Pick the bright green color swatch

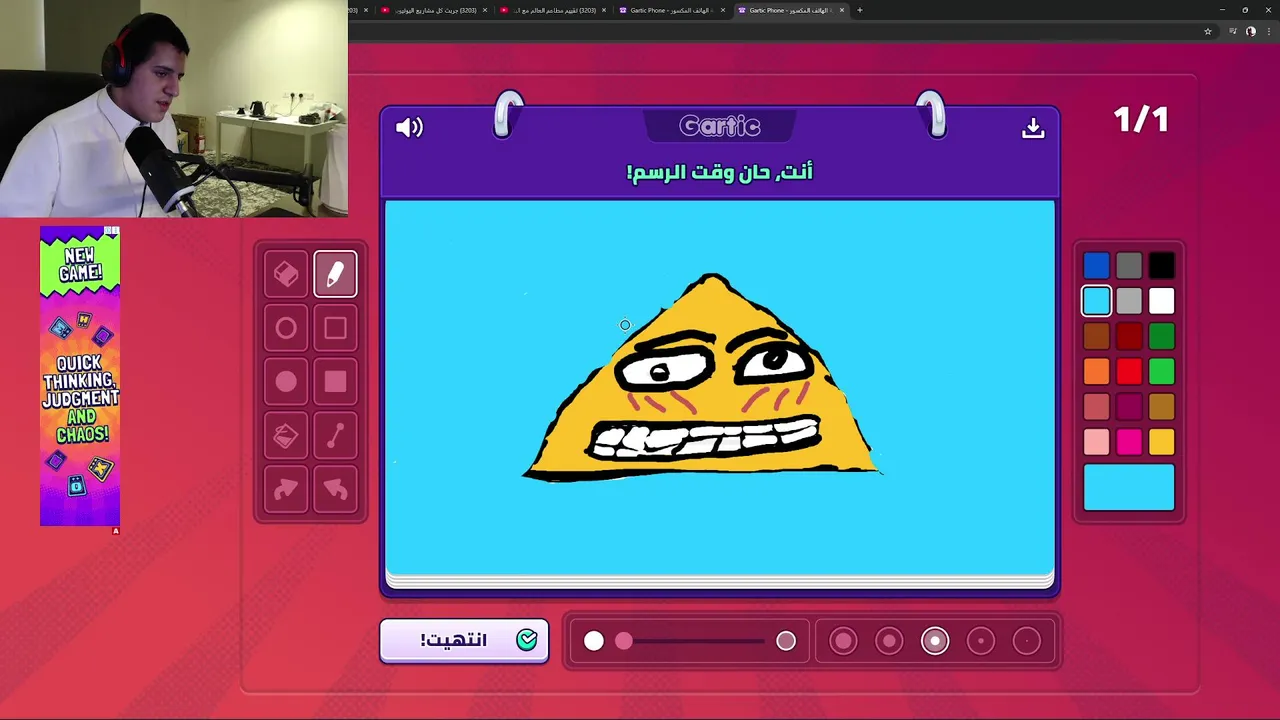(x=1162, y=371)
